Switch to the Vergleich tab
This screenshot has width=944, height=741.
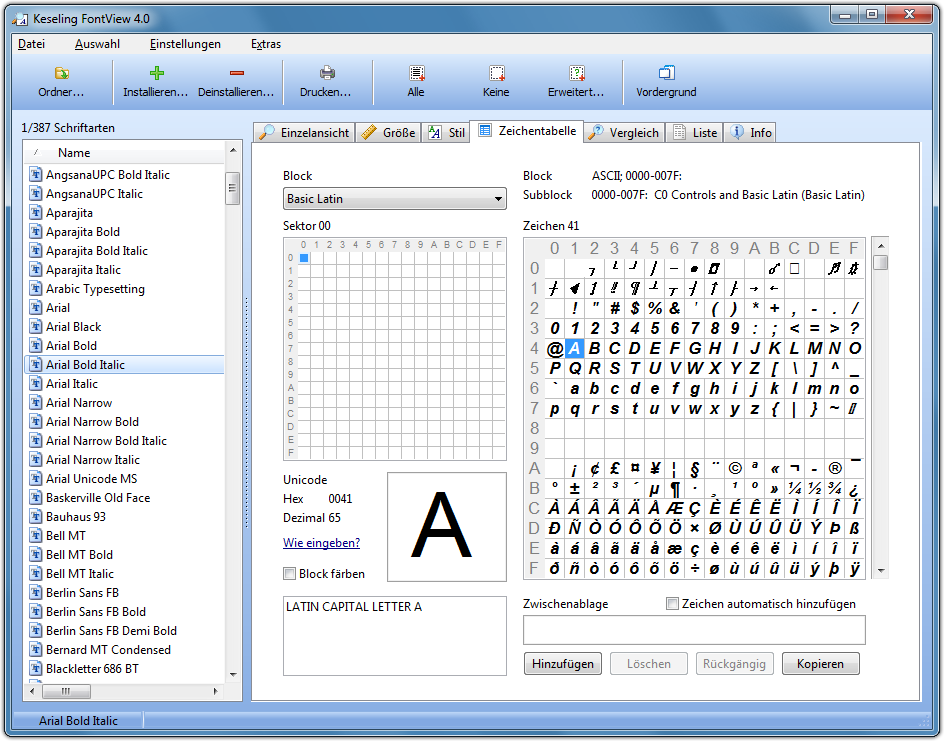click(x=624, y=132)
